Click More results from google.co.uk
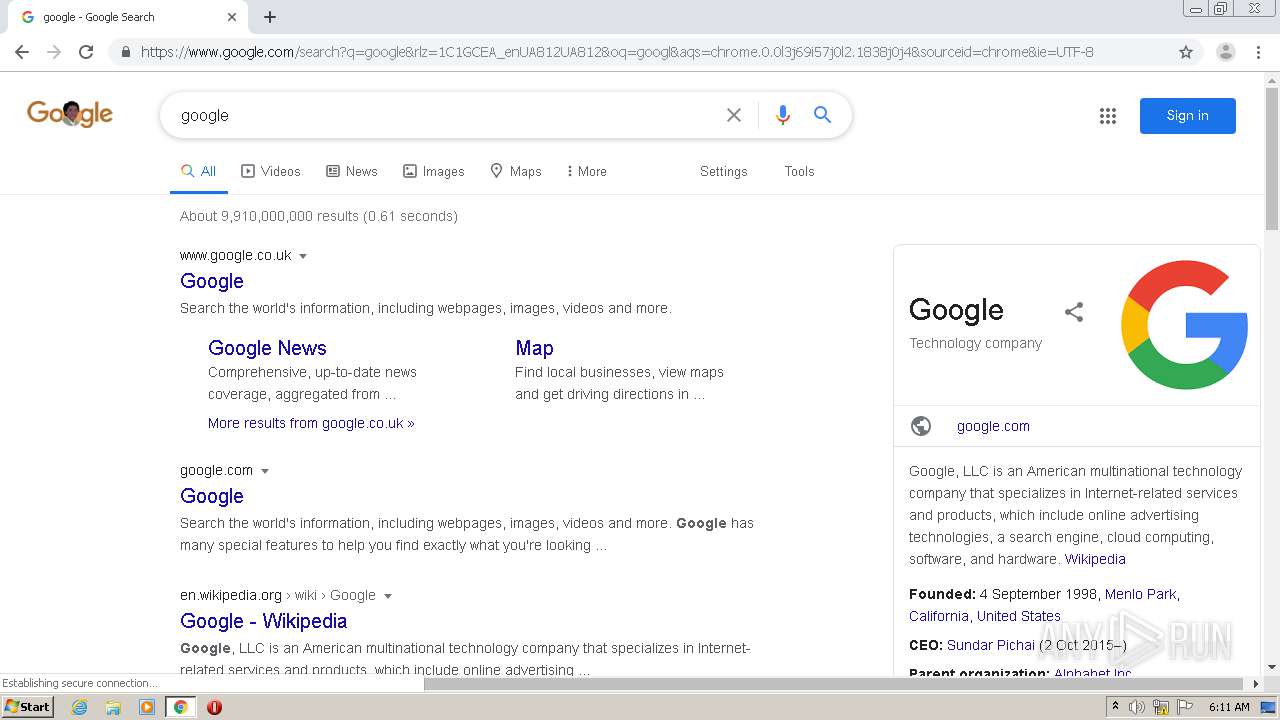Image resolution: width=1280 pixels, height=720 pixels. click(x=311, y=423)
